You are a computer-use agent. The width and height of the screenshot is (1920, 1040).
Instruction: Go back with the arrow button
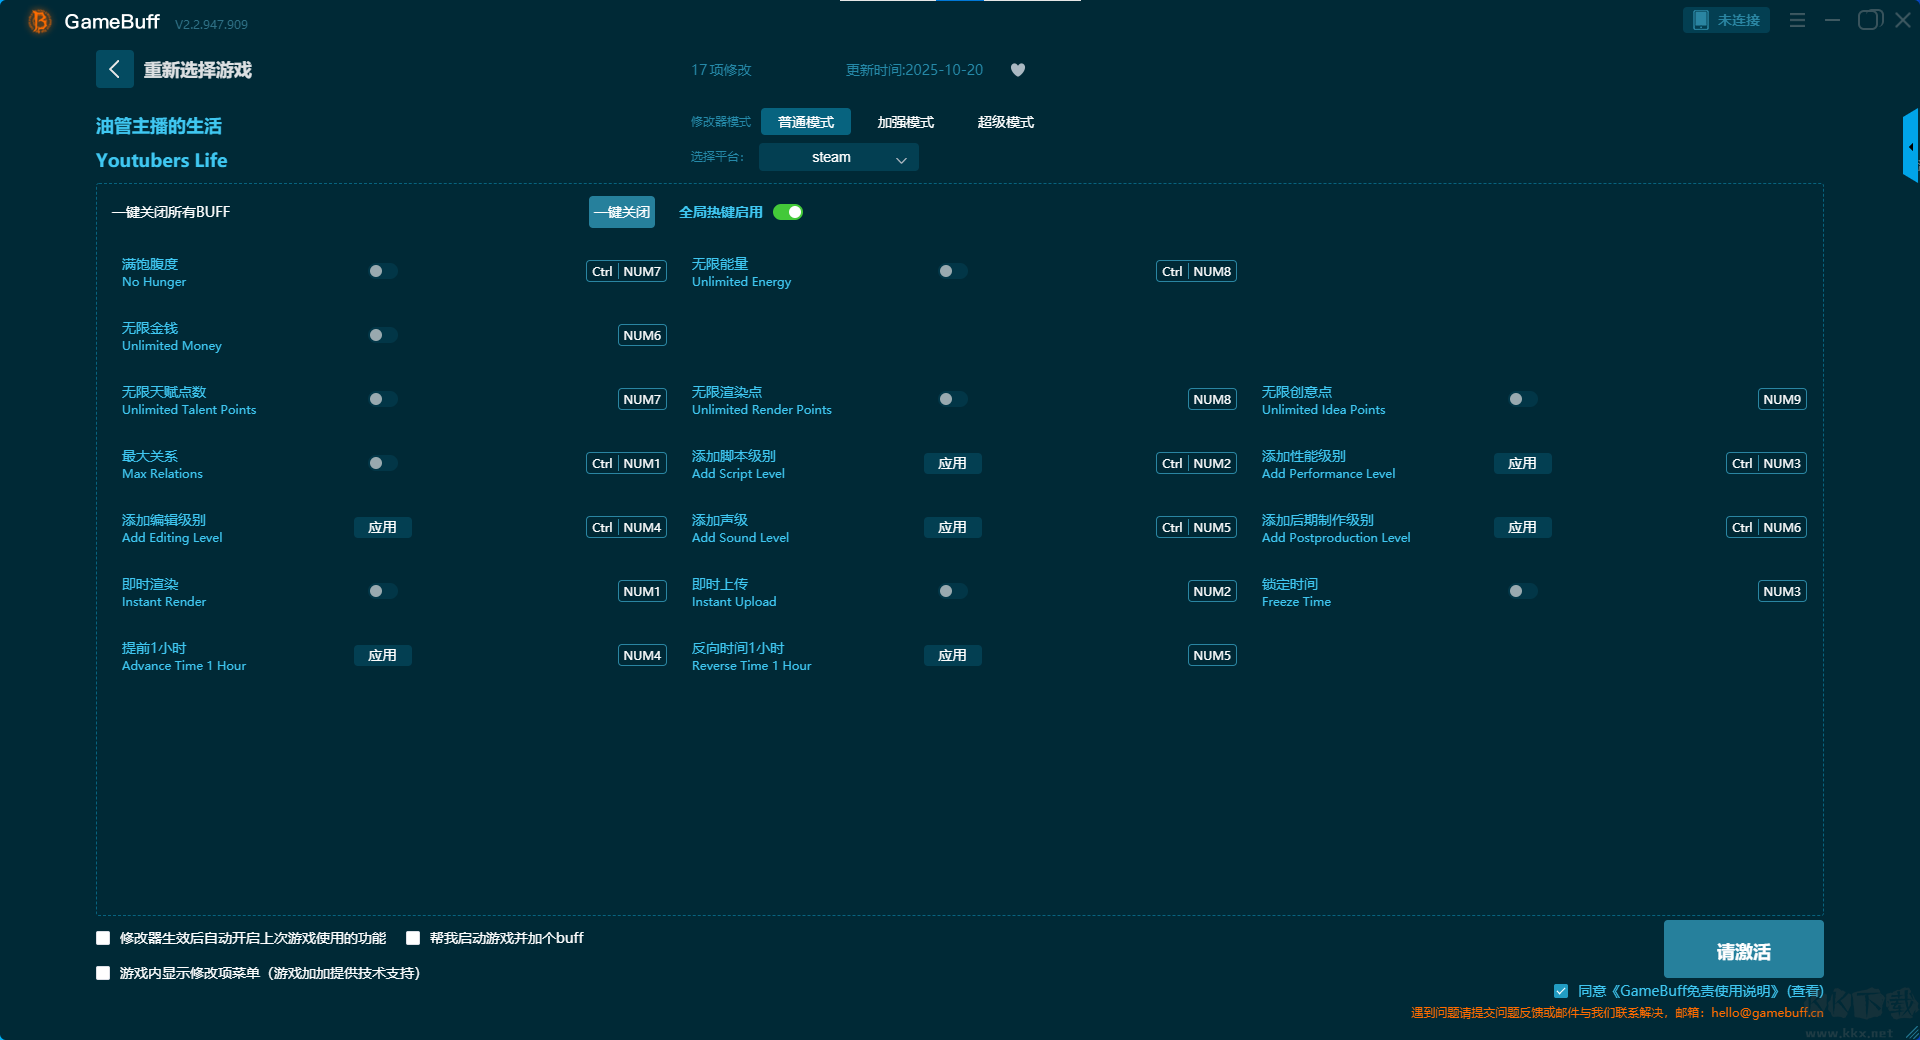click(x=115, y=69)
